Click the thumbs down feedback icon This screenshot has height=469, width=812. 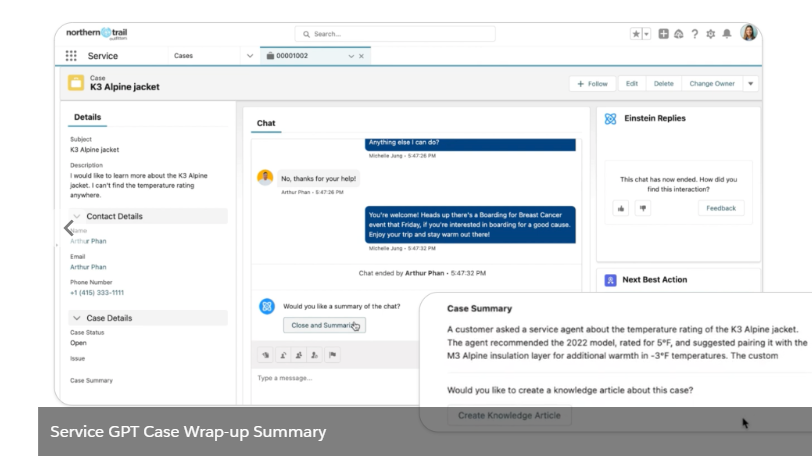[x=643, y=208]
